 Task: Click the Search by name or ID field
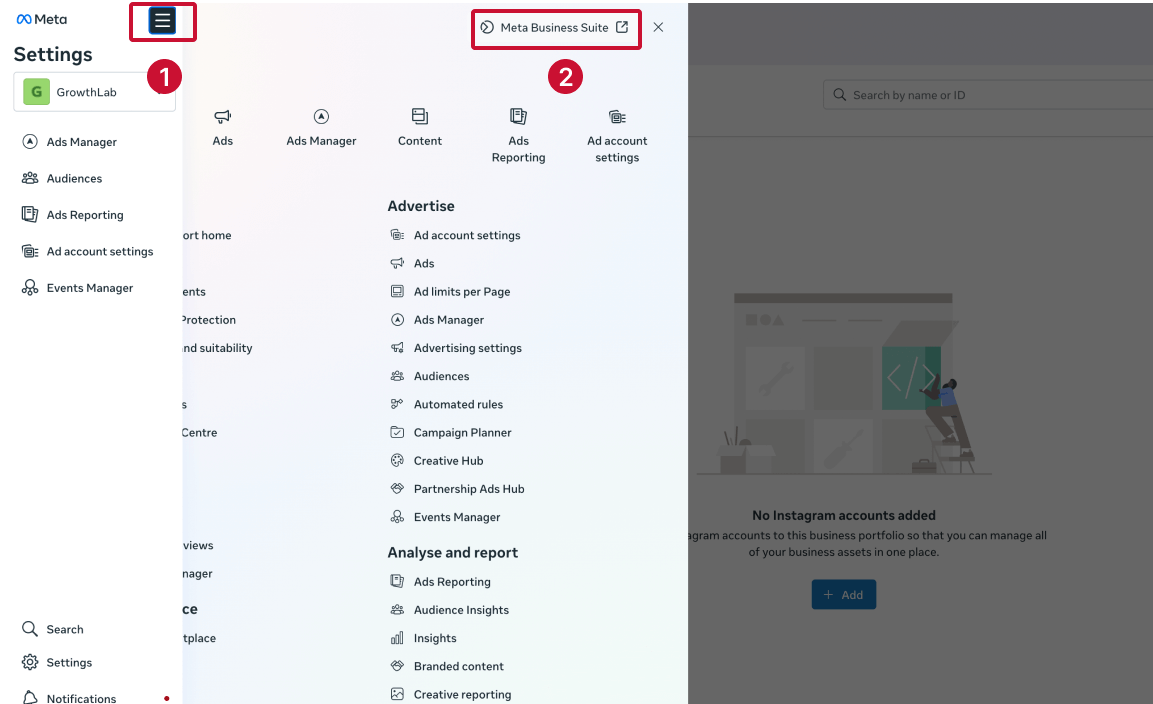(988, 95)
